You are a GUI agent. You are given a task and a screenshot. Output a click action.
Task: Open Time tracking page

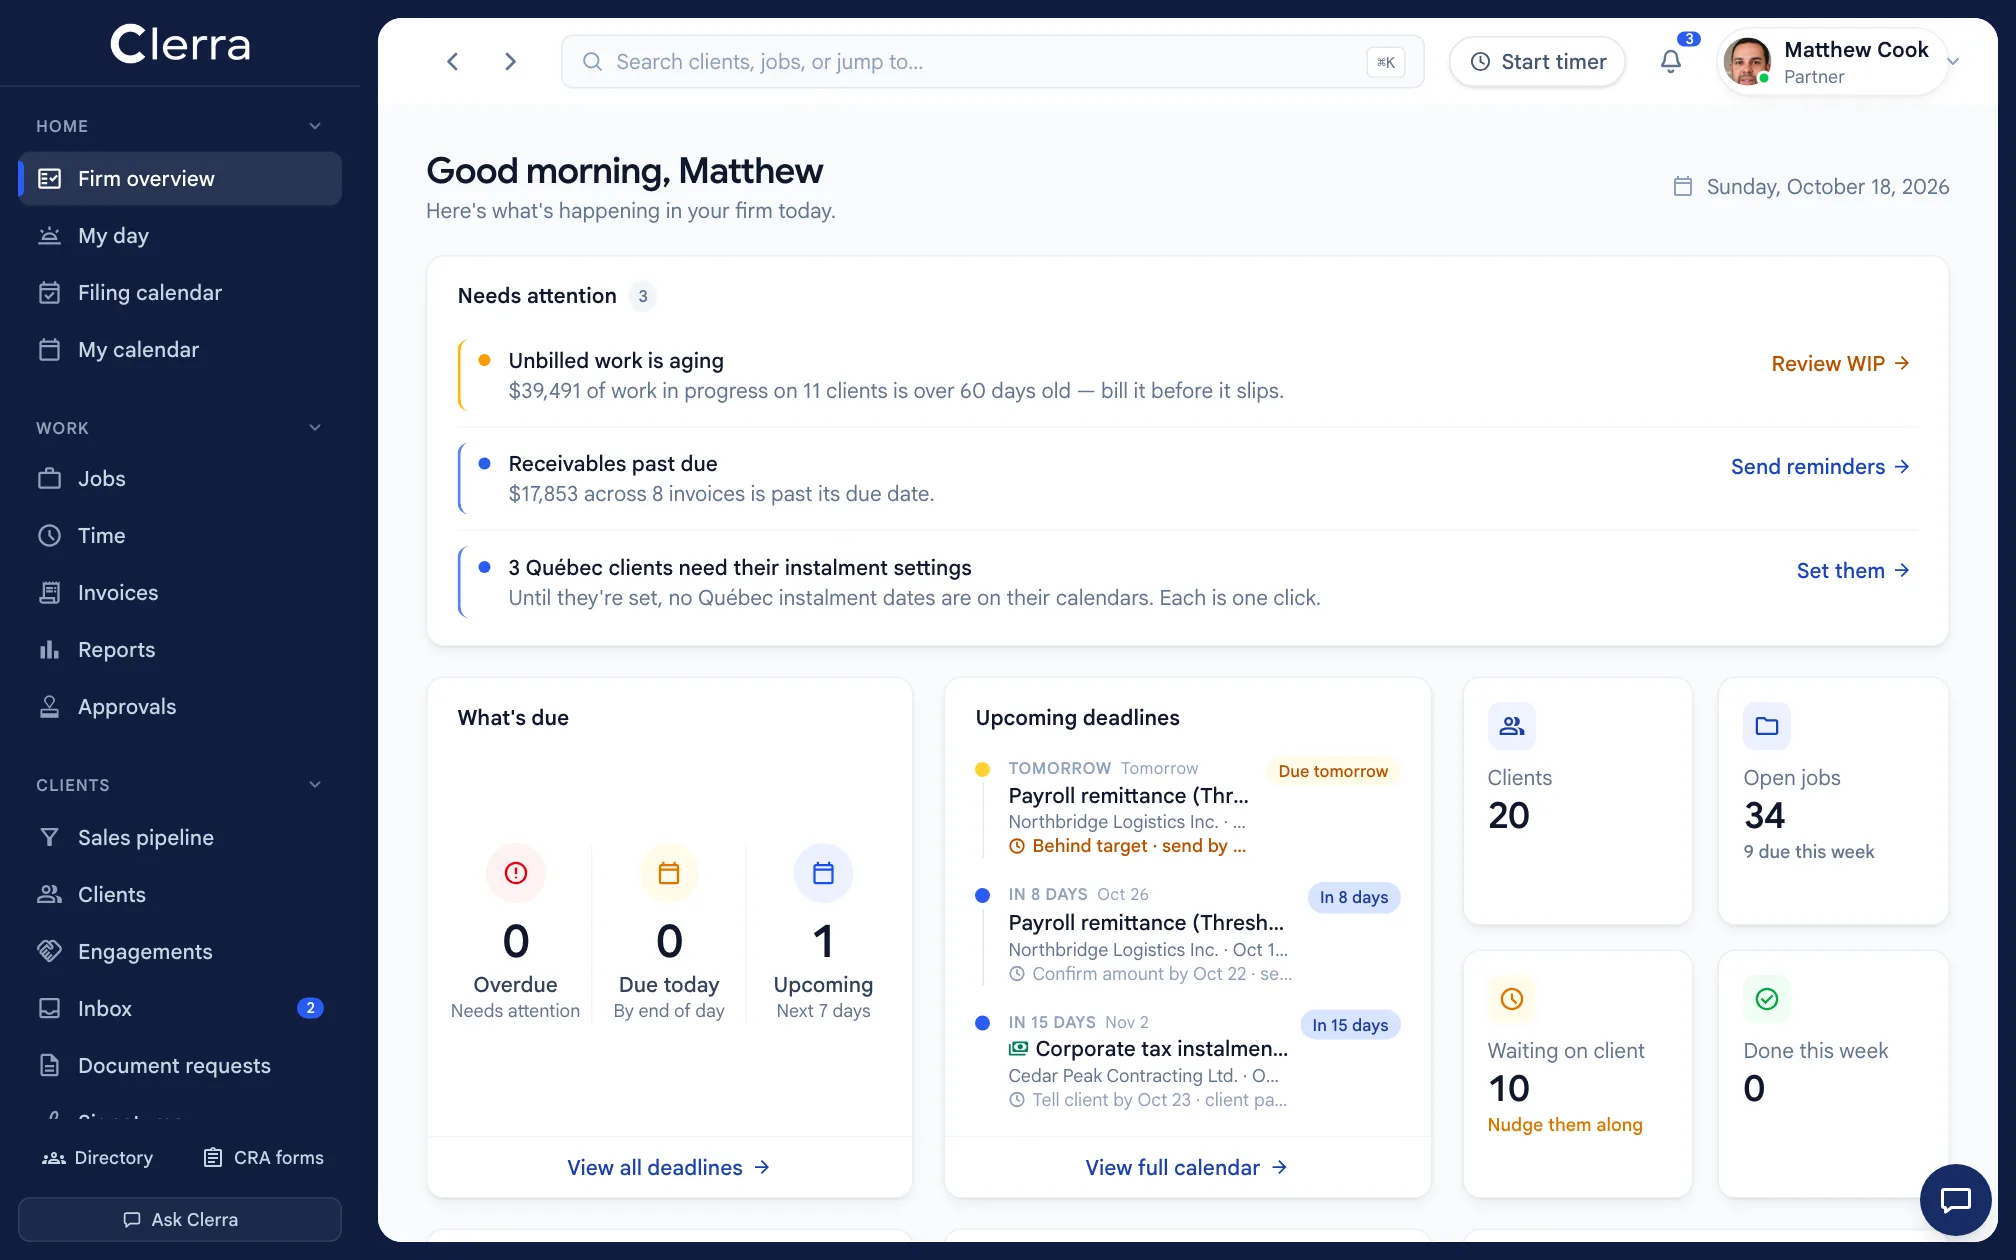[180, 536]
